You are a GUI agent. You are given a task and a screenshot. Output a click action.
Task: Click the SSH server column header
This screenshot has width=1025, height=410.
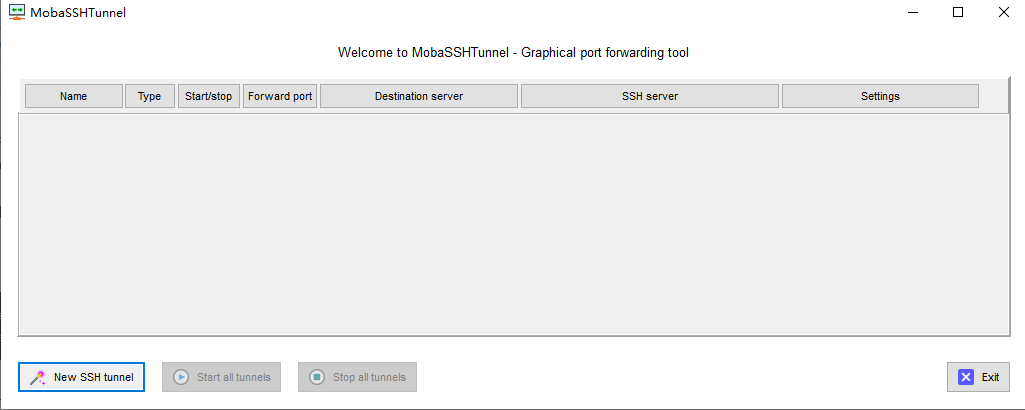coord(650,96)
